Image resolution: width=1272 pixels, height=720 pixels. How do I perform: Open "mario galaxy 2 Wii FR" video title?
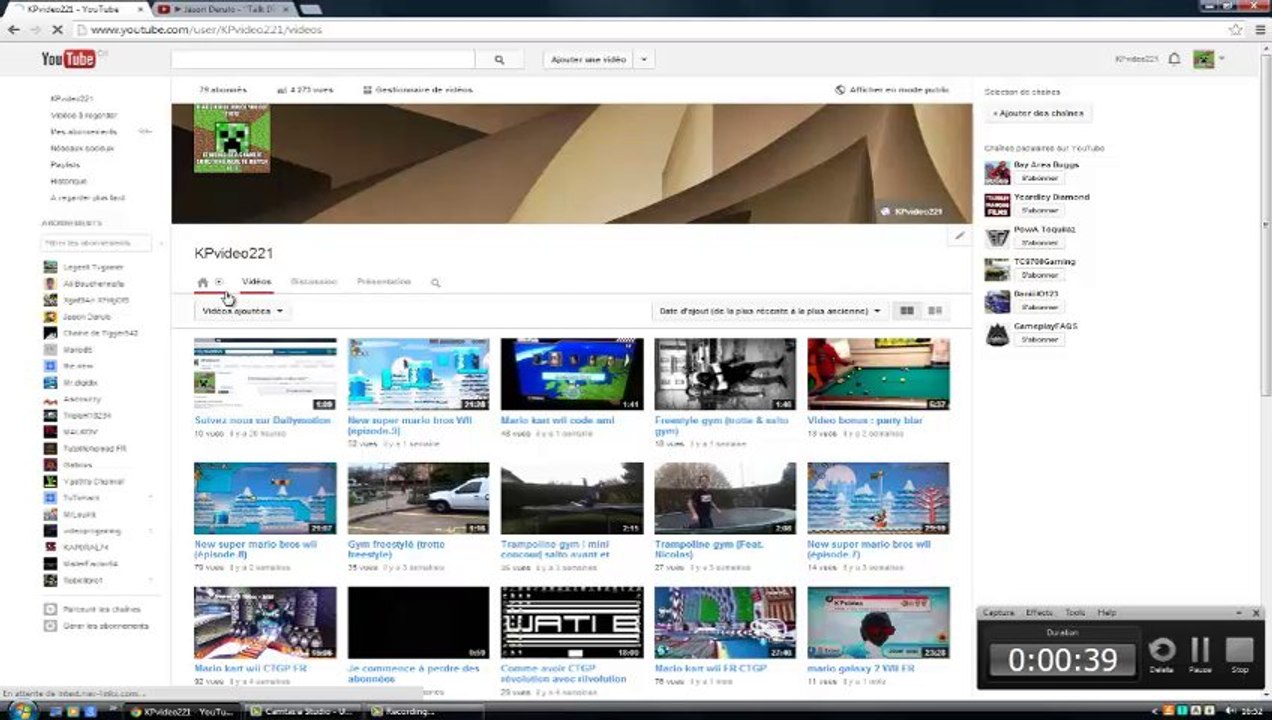(x=861, y=668)
